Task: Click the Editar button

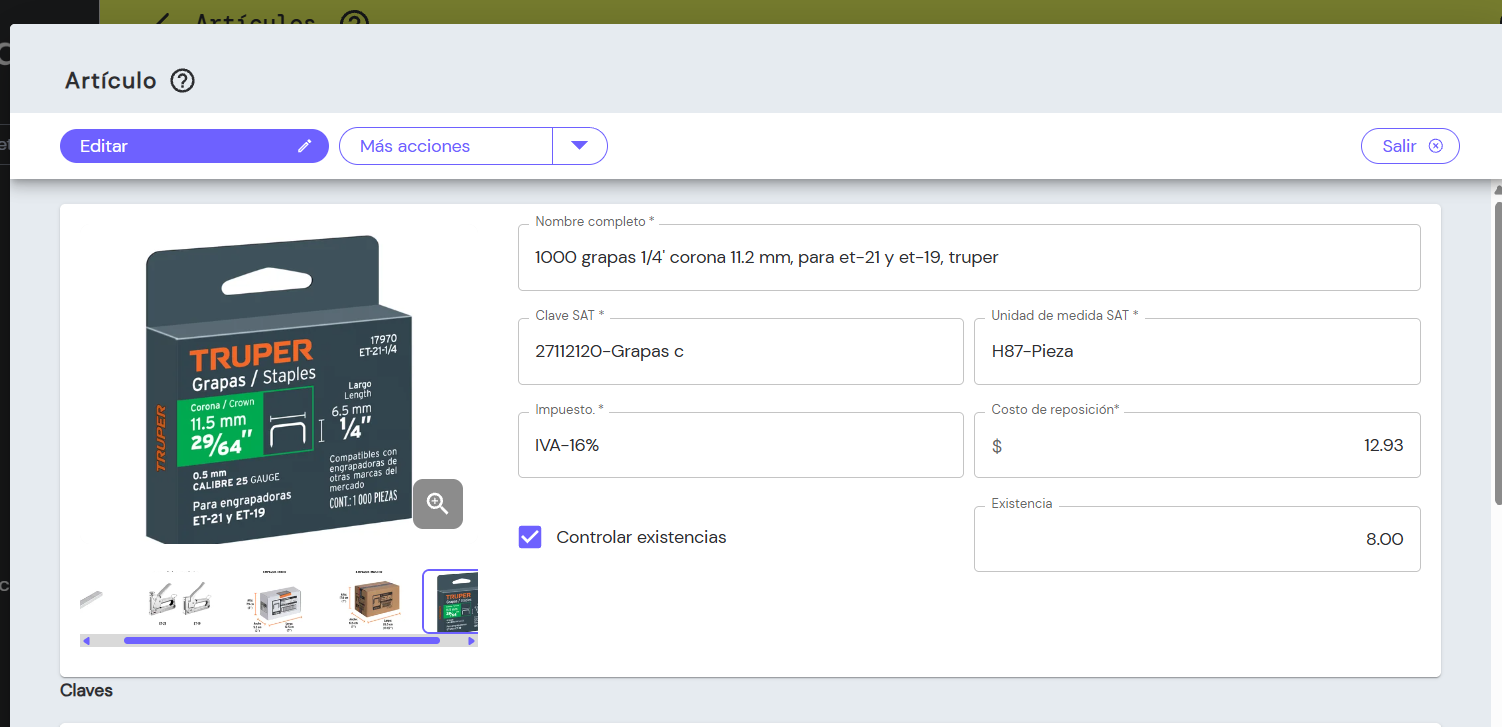Action: coord(194,146)
